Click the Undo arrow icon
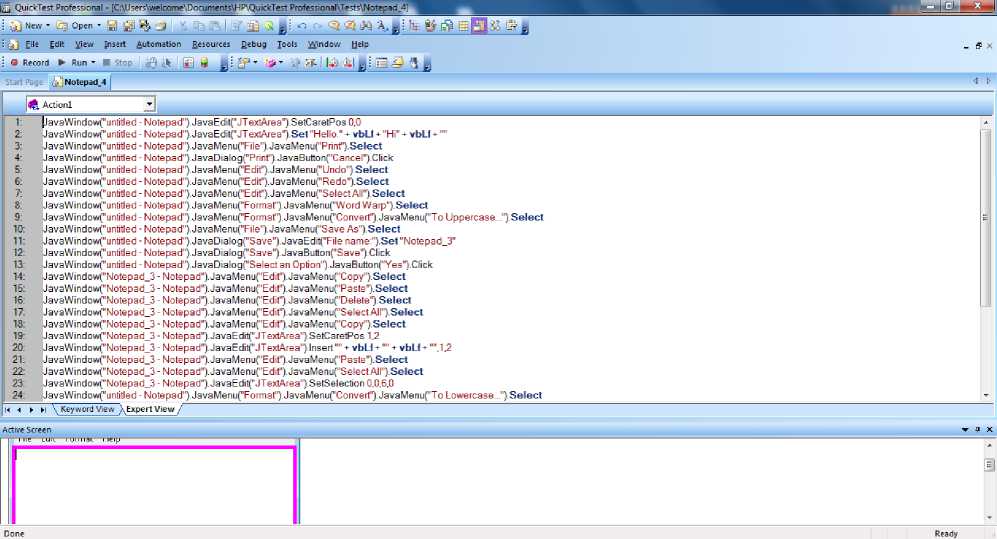The width and height of the screenshot is (997, 539). 302,26
